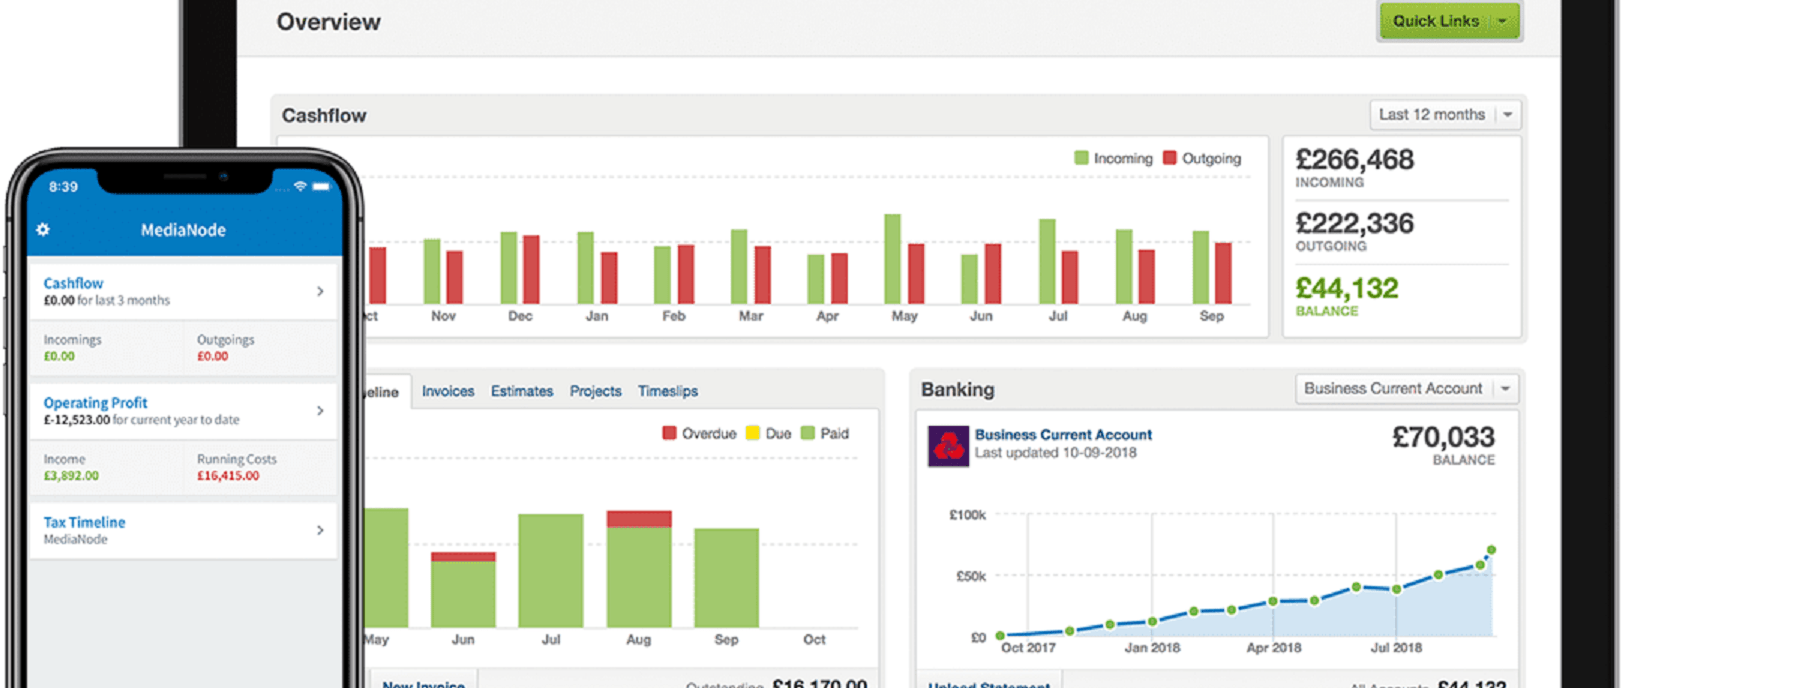Switch to the Estimates tab
Screen dimensions: 1800x688
(521, 391)
